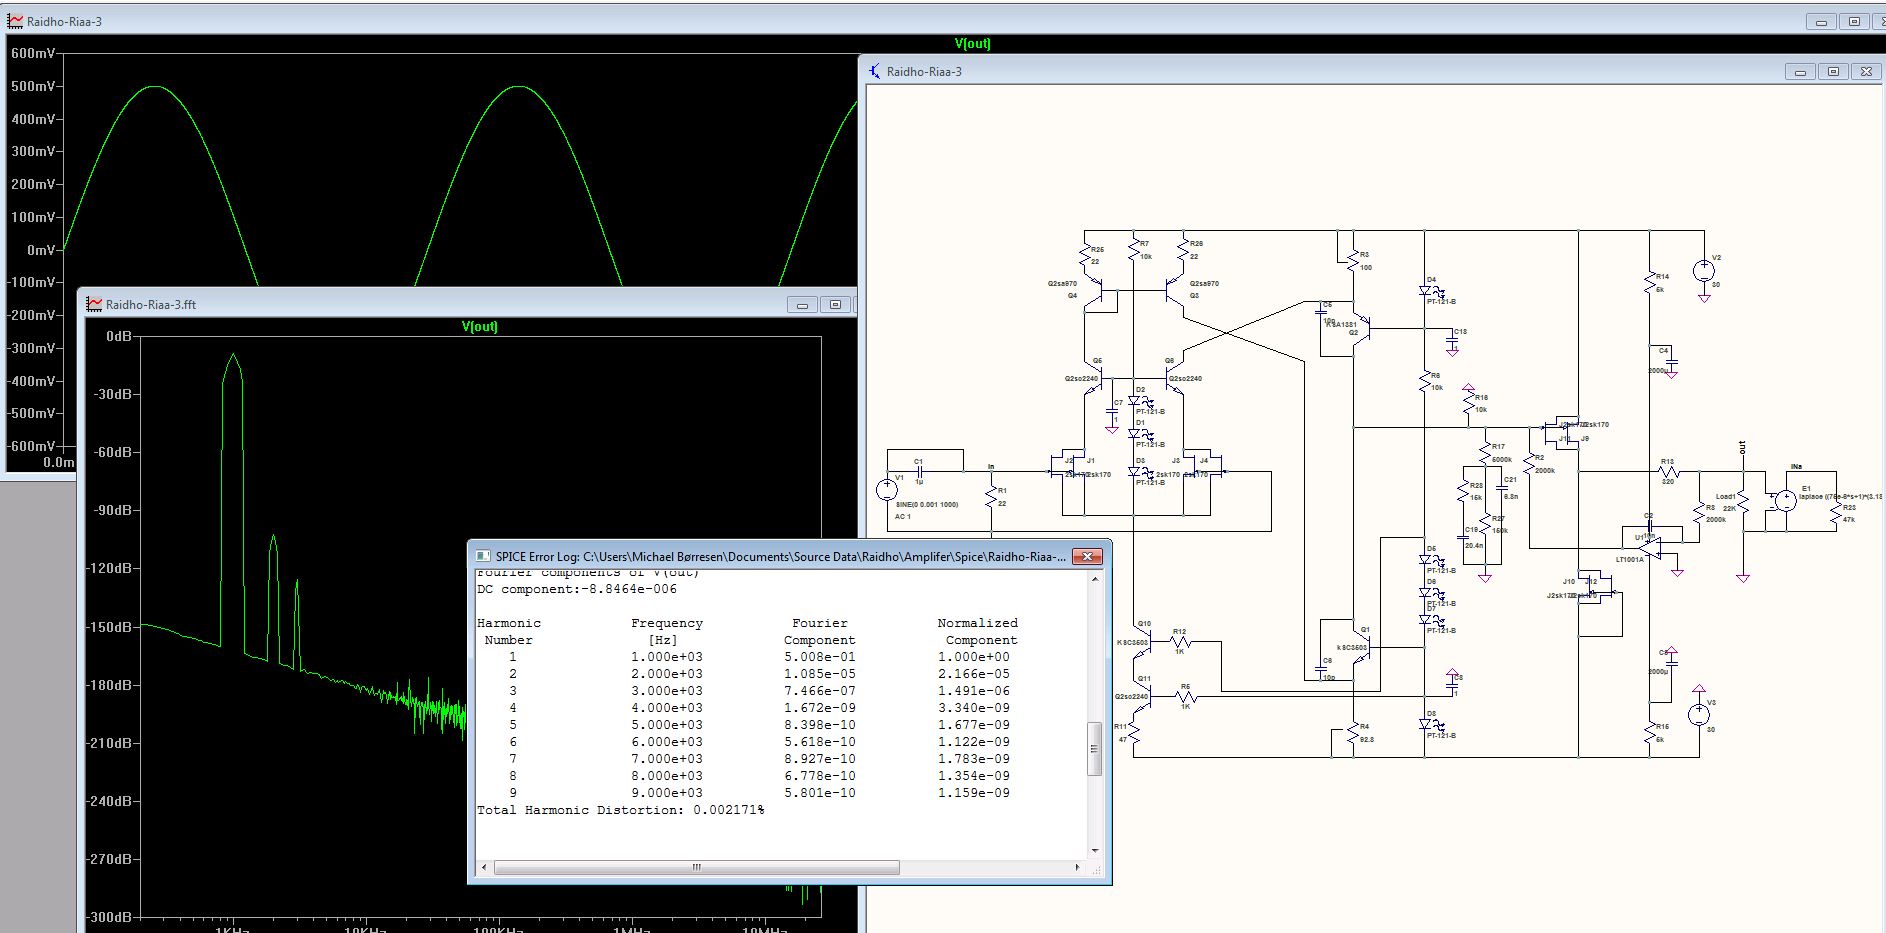1886x933 pixels.
Task: Minimize the Raidho-Riaa-3.fft window
Action: tap(802, 304)
